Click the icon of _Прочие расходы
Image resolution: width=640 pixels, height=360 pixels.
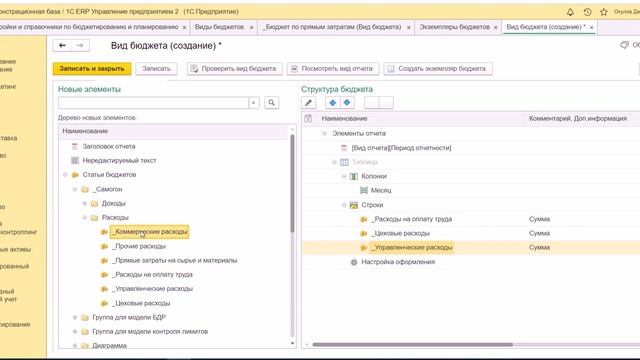[104, 247]
